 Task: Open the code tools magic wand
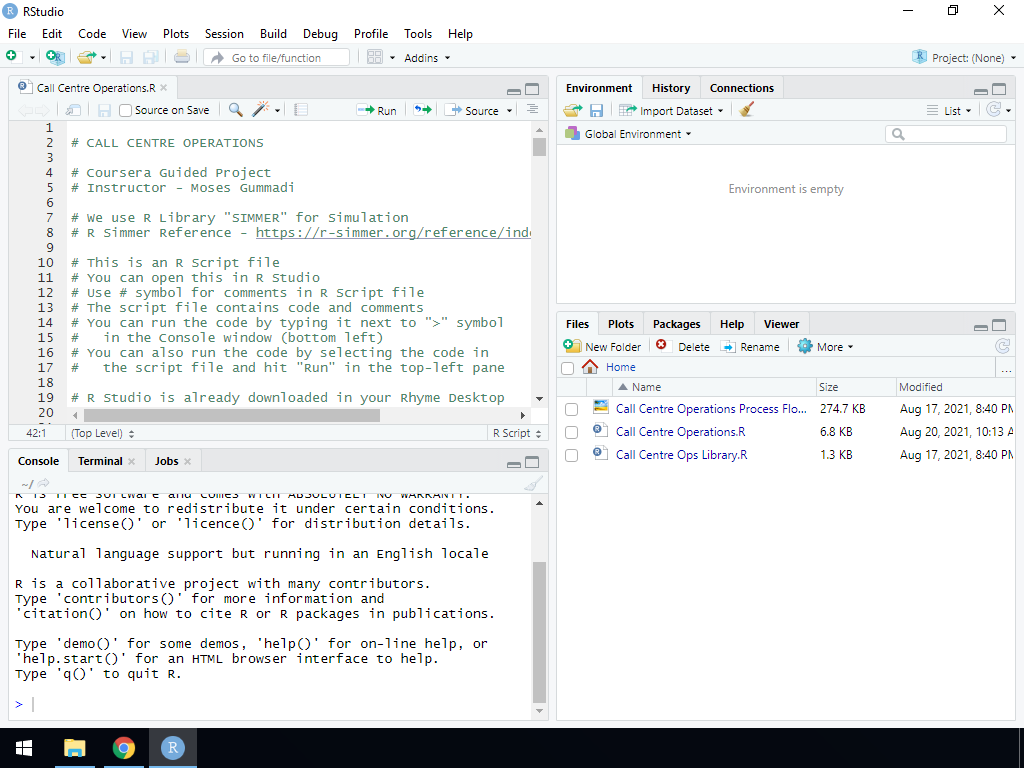[x=261, y=110]
